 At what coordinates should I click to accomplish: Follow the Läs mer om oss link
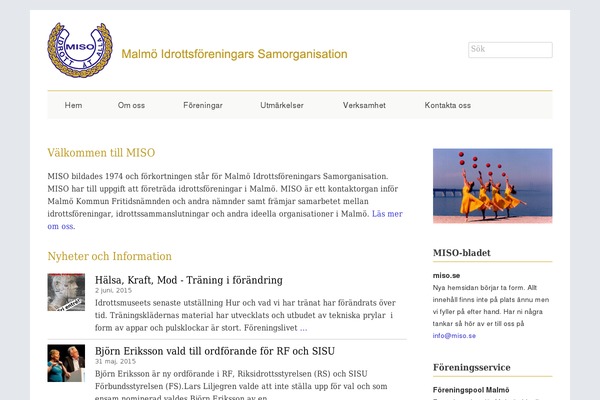tap(387, 214)
